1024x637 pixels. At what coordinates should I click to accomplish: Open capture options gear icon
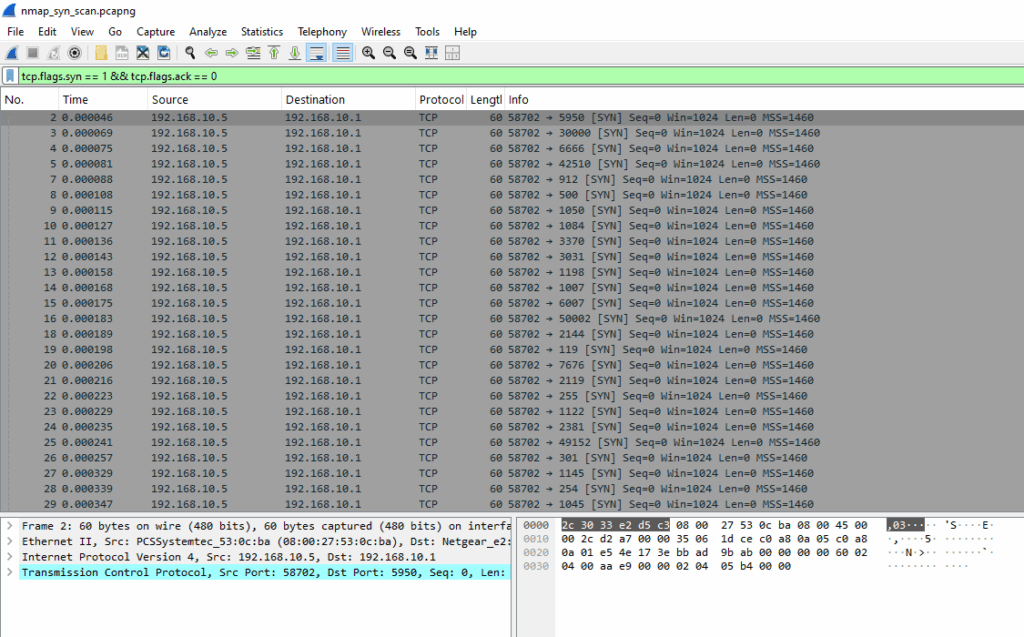click(74, 53)
